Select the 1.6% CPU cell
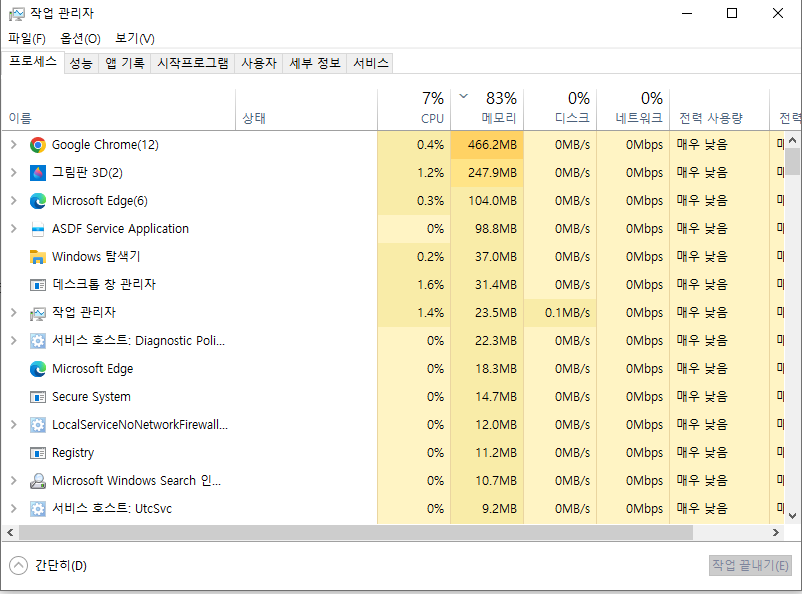Screen dimensions: 802x594 (414, 285)
